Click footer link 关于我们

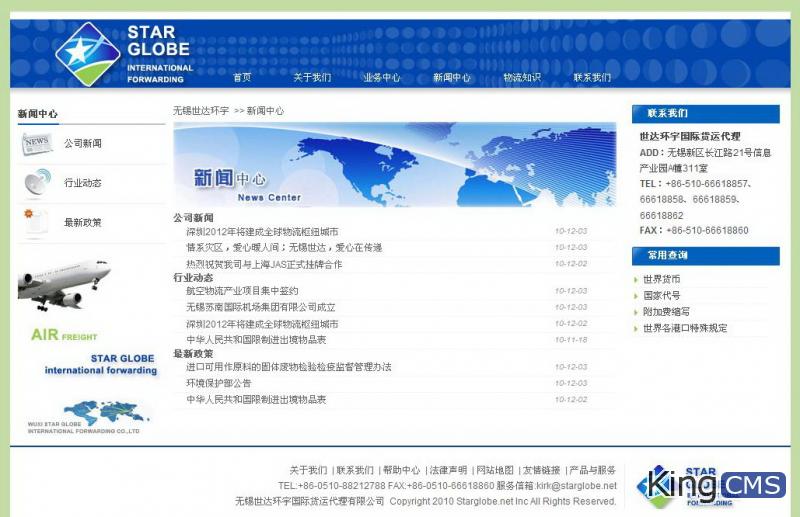point(308,470)
